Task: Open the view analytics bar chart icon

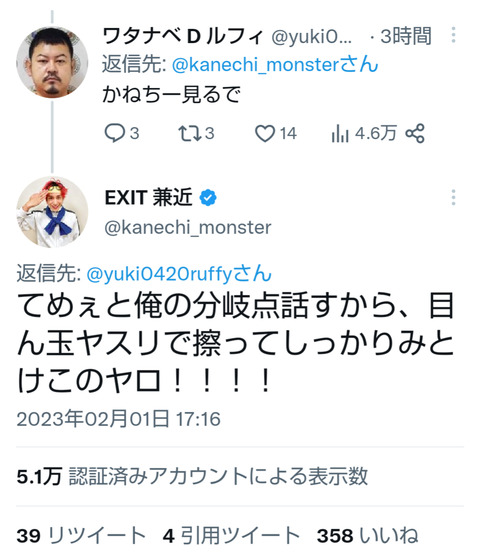Action: click(340, 134)
